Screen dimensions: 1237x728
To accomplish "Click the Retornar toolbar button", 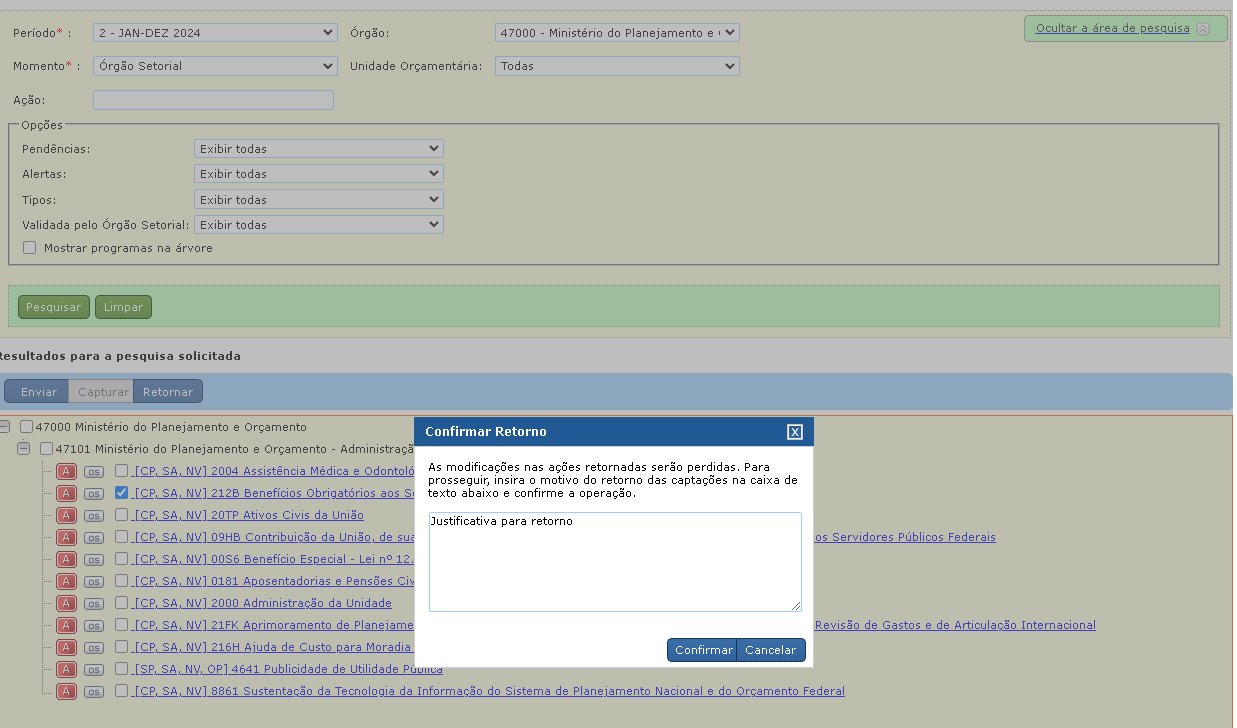I will tap(168, 392).
